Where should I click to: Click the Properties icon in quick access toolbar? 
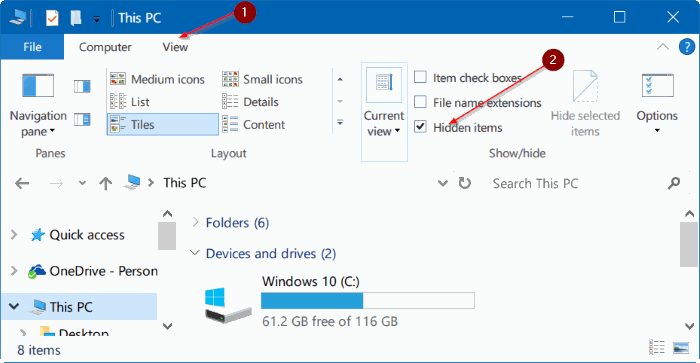tap(52, 18)
